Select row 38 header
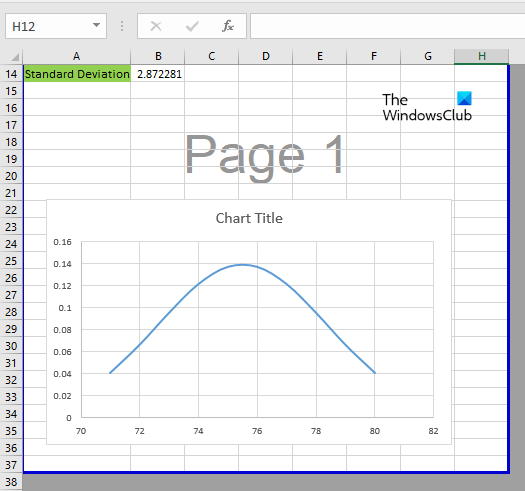 click(x=11, y=482)
